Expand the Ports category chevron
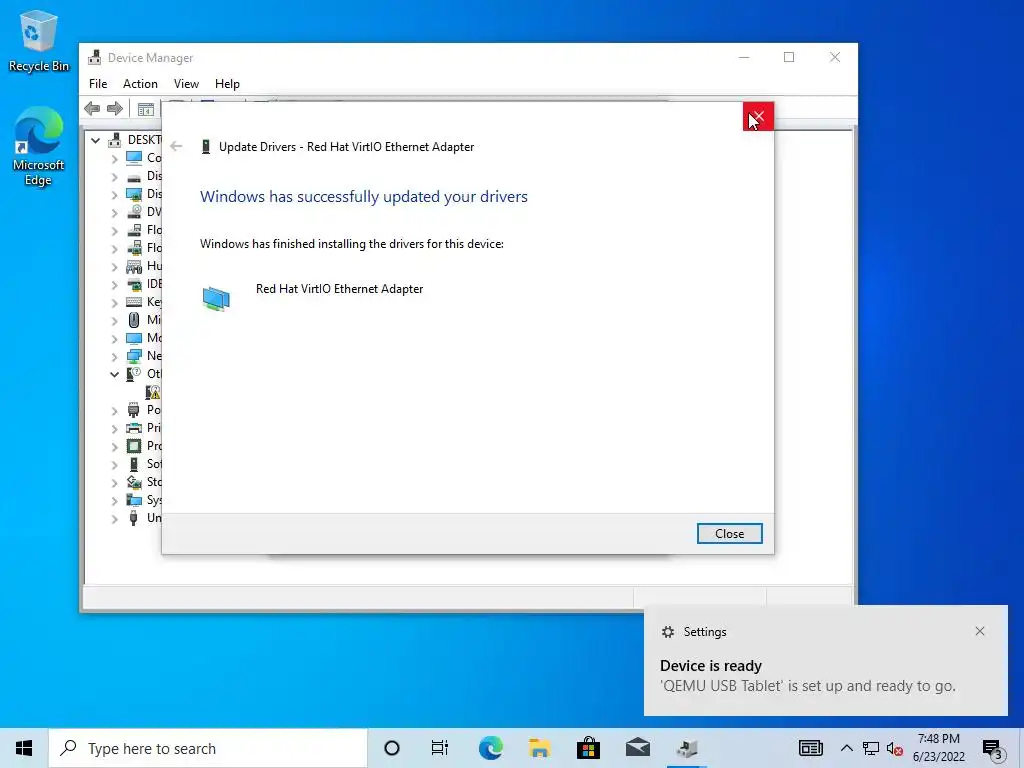Image resolution: width=1024 pixels, height=768 pixels. click(x=114, y=410)
